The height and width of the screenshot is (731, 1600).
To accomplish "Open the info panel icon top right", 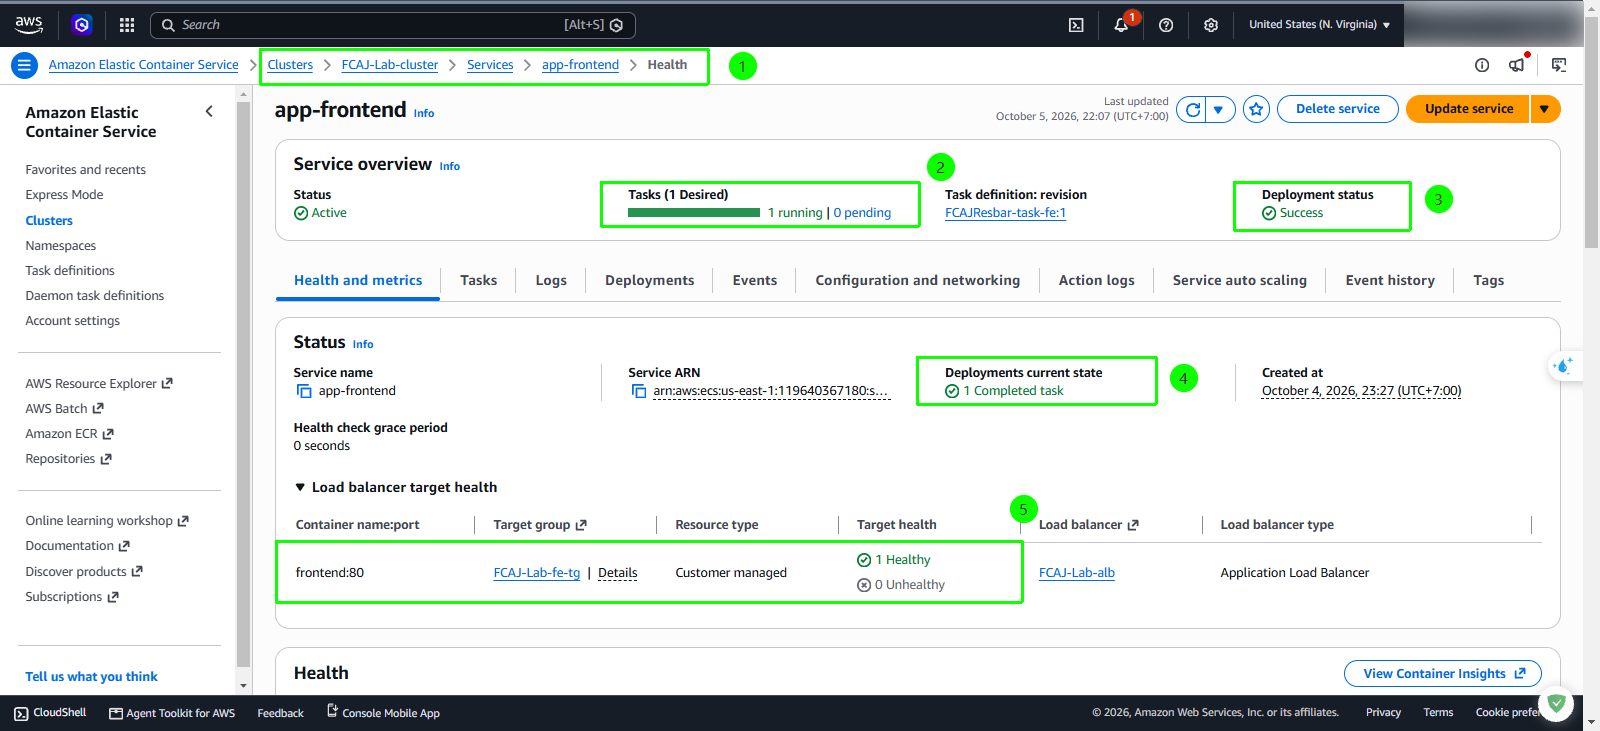I will [x=1482, y=65].
